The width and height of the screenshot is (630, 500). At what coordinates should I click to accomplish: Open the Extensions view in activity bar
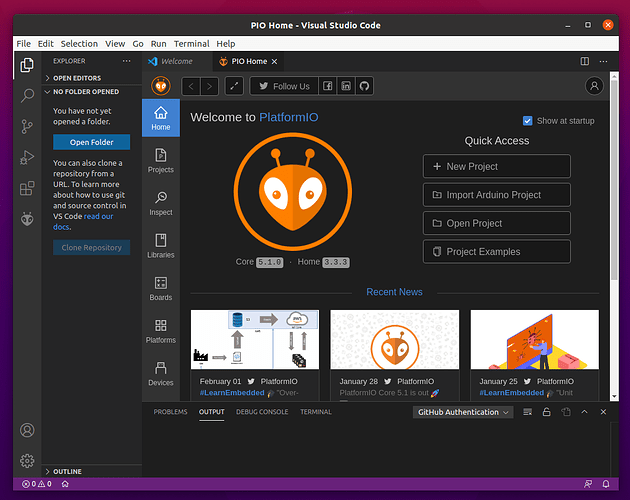[x=27, y=188]
